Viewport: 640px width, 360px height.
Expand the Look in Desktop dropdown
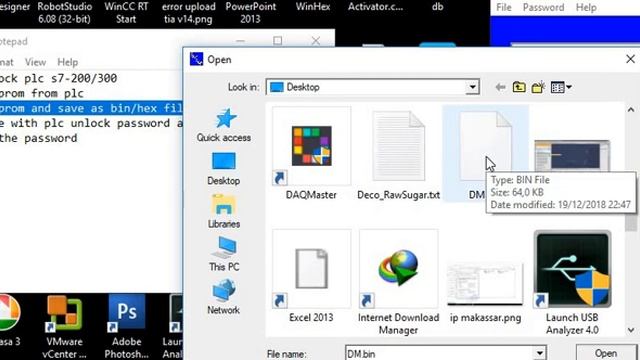(x=472, y=87)
